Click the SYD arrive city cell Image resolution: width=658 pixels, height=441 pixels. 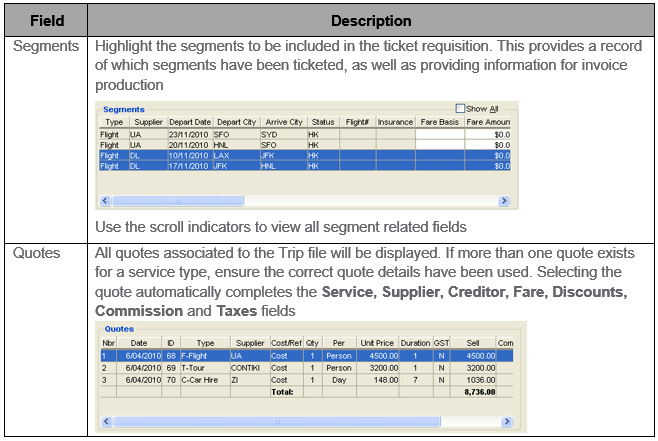(x=284, y=135)
